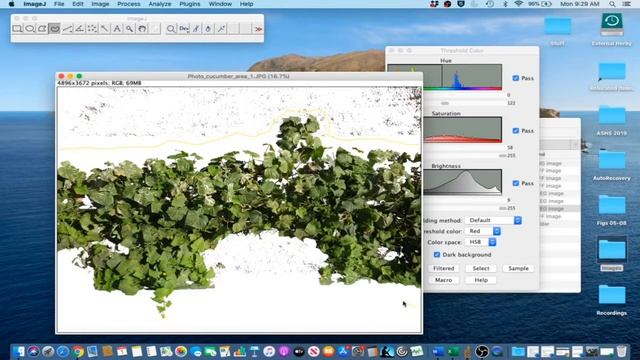Uncheck the Dark background checkbox
The width and height of the screenshot is (640, 360).
(437, 255)
